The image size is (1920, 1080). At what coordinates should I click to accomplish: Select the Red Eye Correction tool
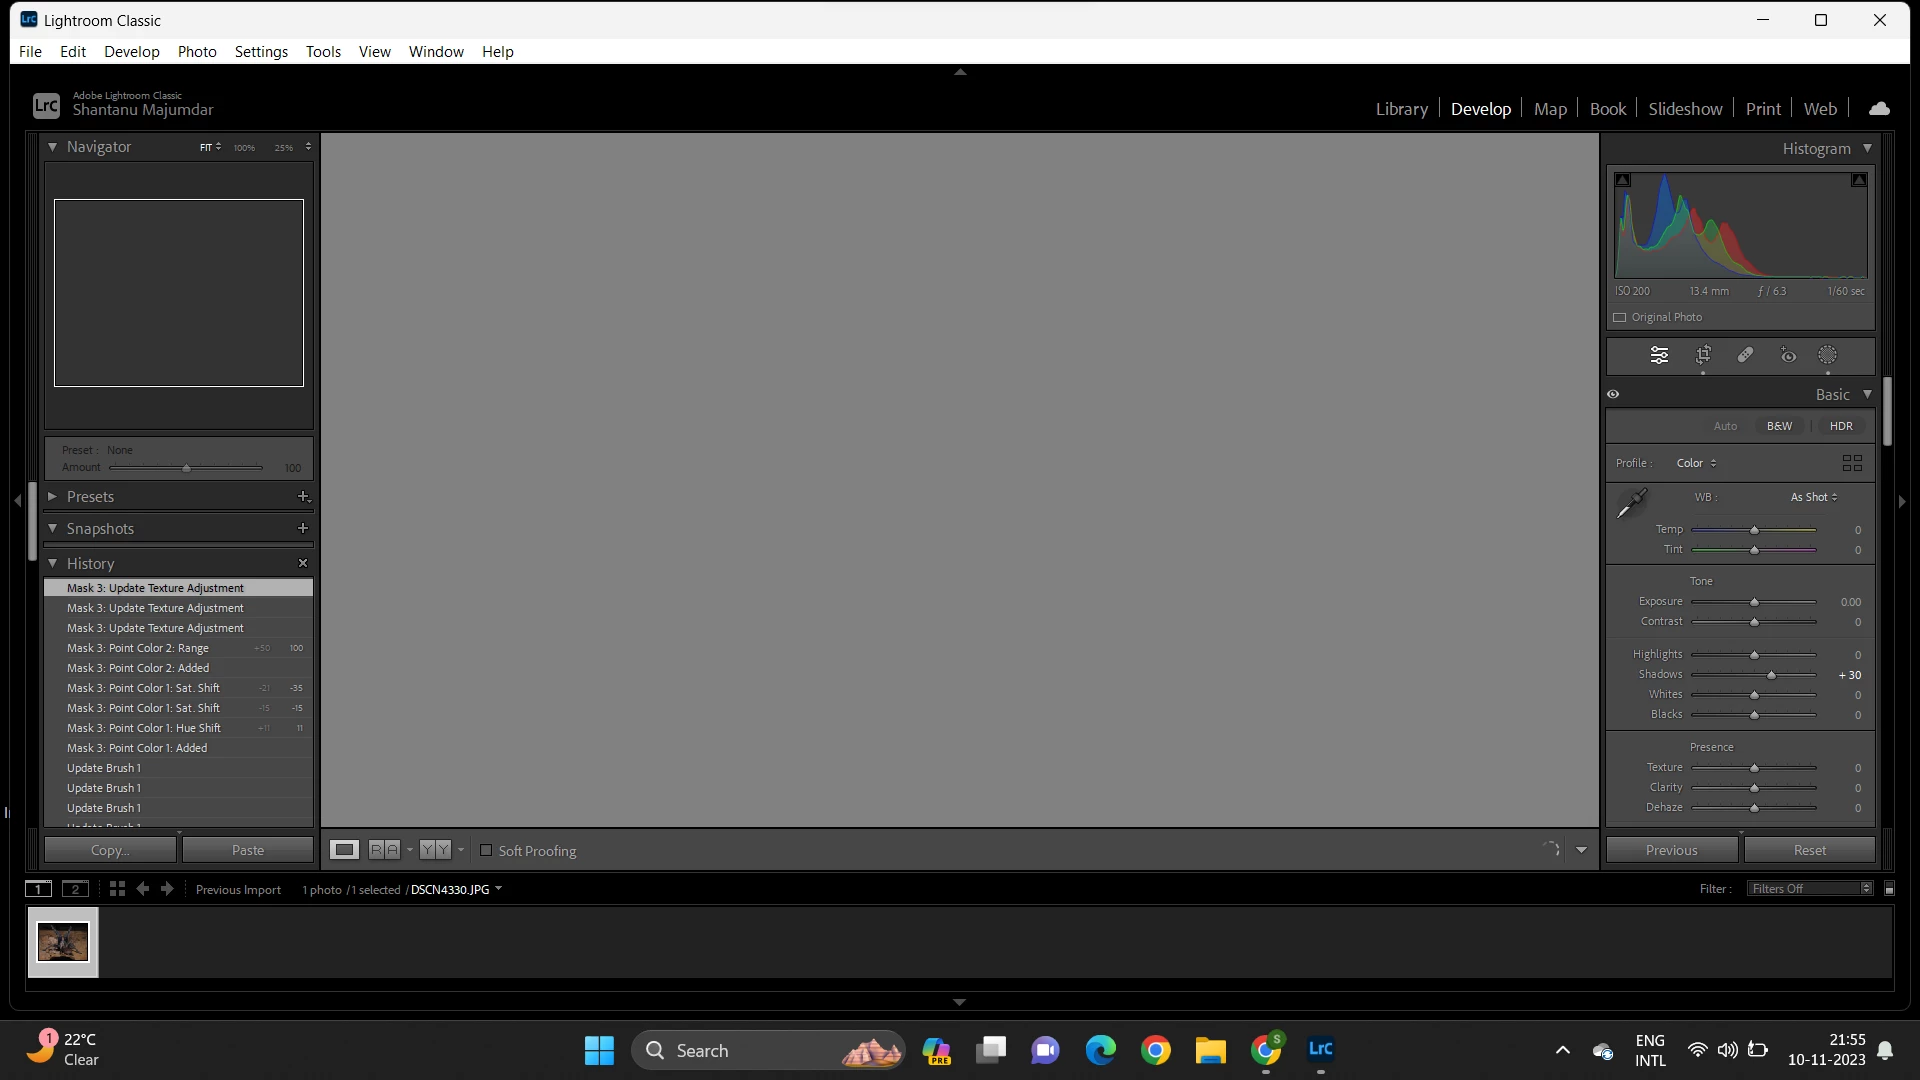[x=1788, y=355]
